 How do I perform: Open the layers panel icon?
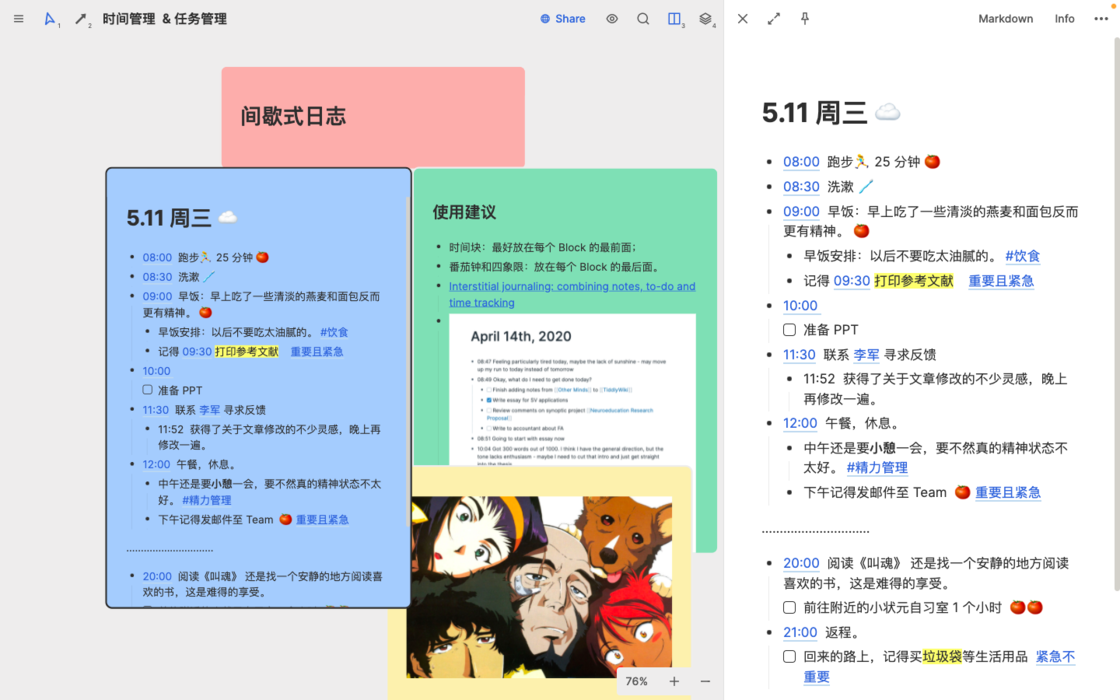703,18
